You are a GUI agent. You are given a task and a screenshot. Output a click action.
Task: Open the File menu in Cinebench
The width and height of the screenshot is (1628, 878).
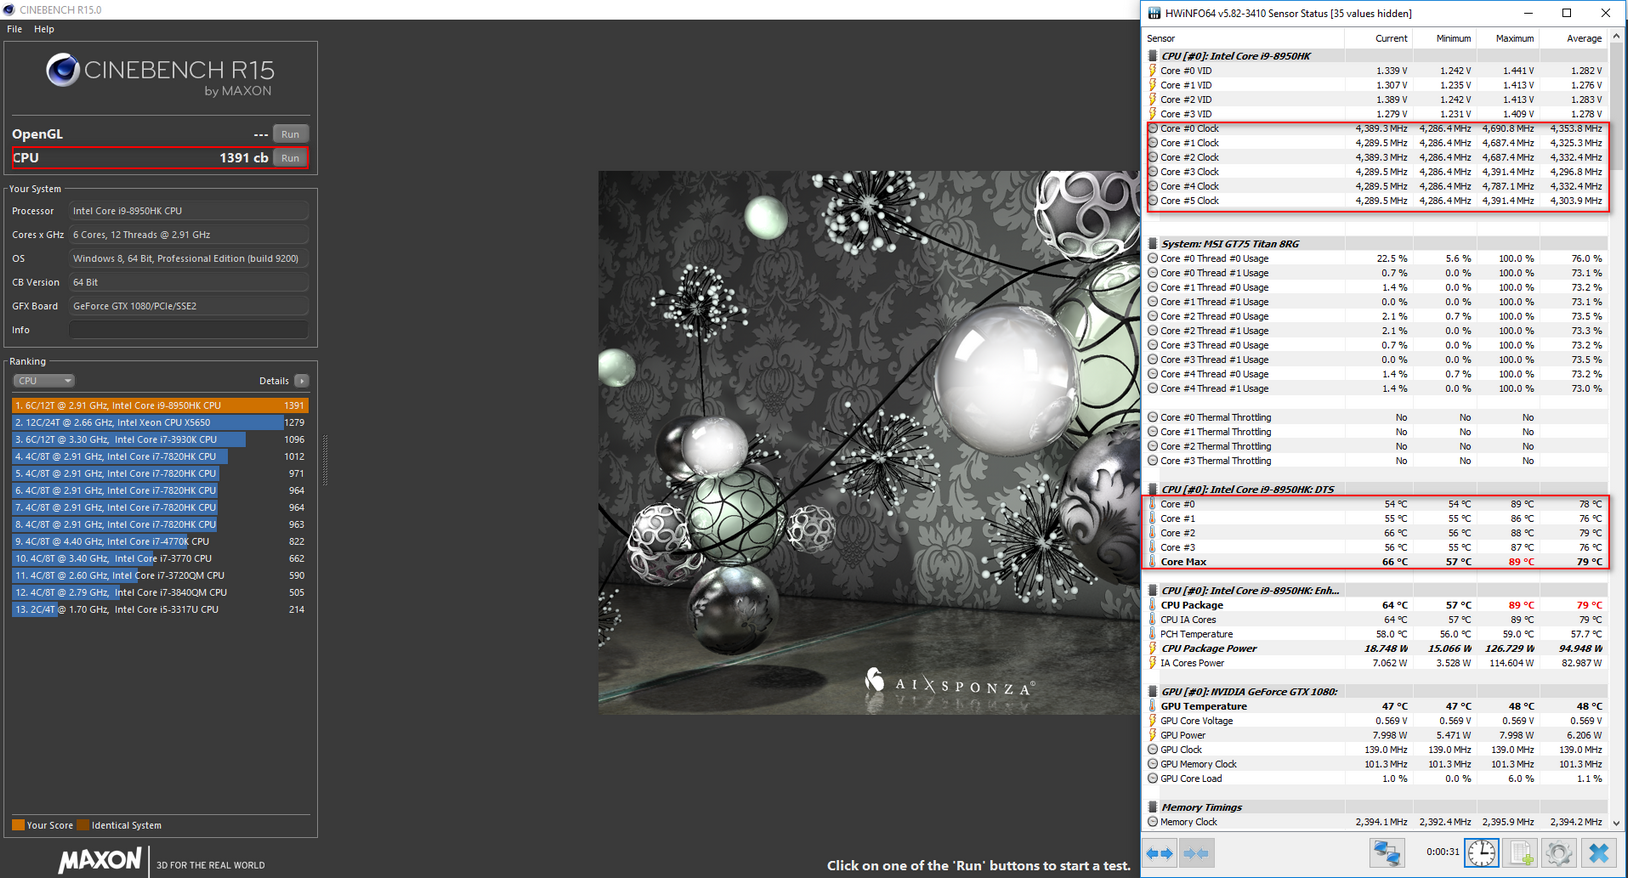point(14,29)
